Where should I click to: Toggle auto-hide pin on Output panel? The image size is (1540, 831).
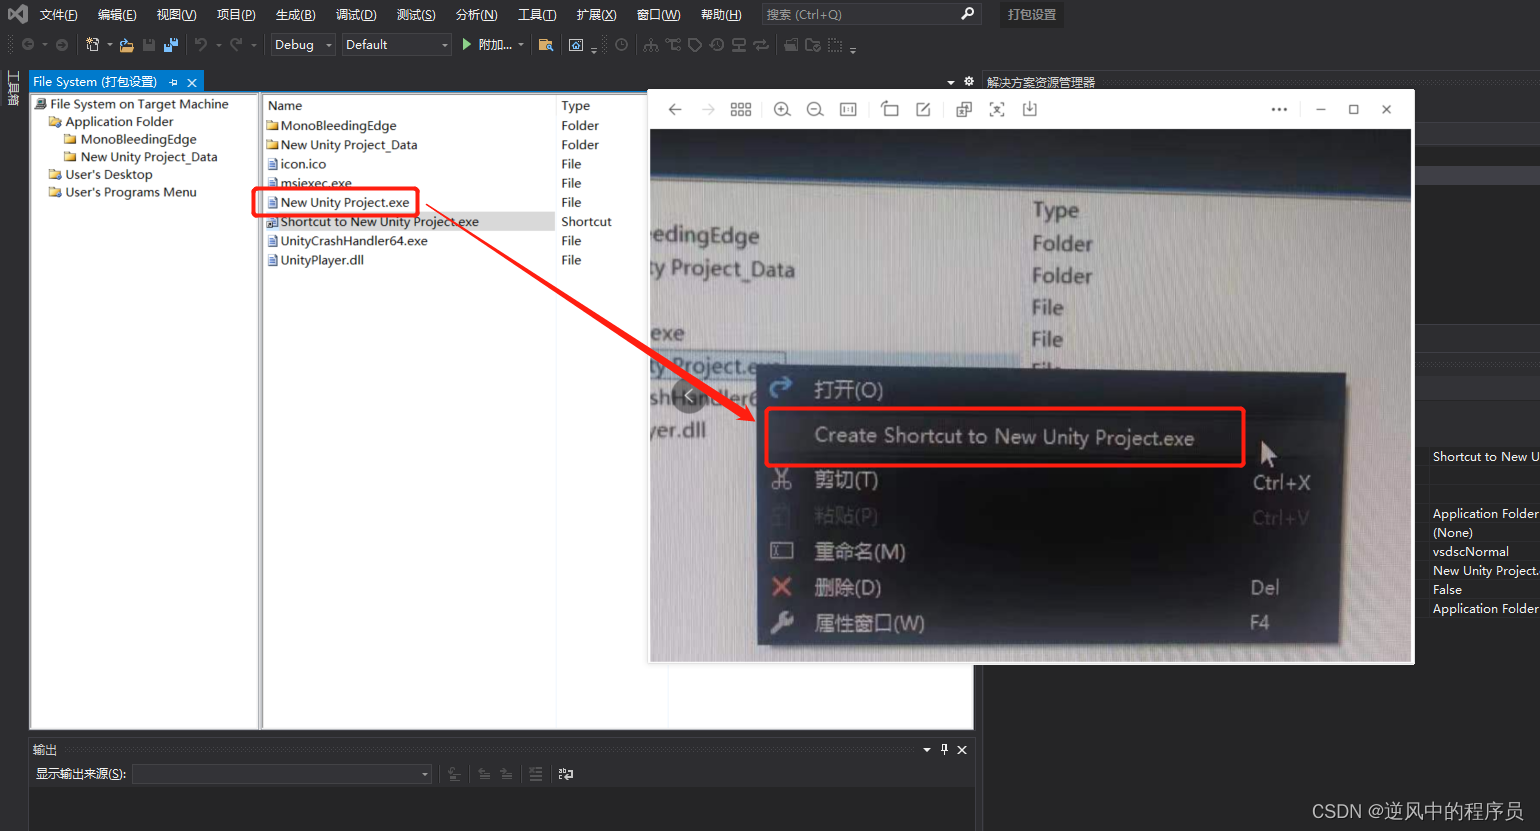pyautogui.click(x=944, y=750)
